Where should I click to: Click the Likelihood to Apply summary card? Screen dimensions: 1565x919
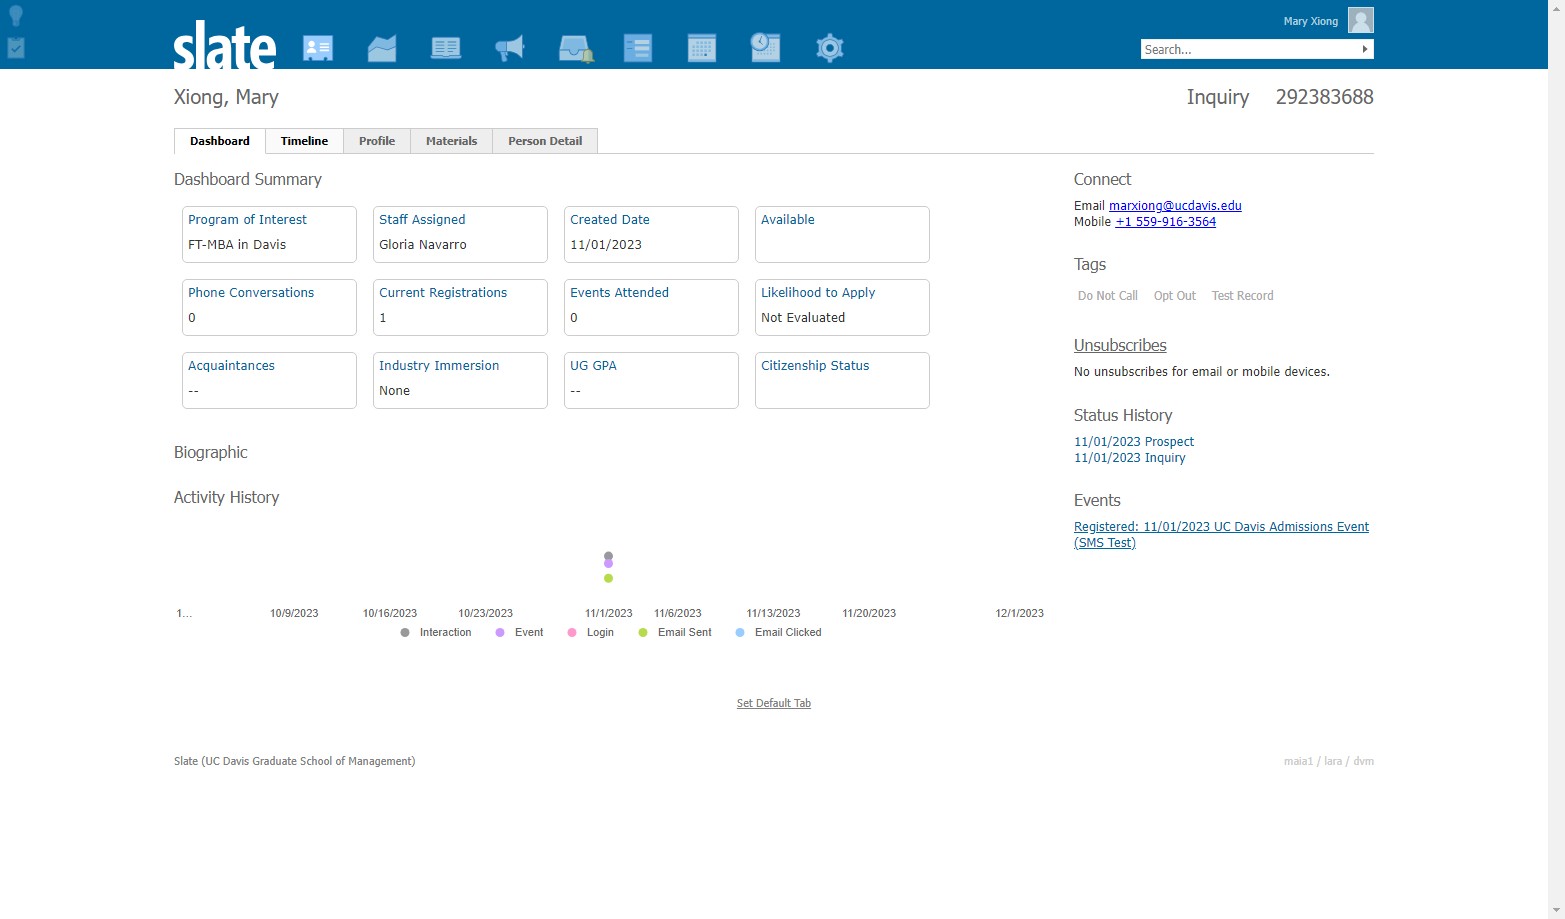842,307
